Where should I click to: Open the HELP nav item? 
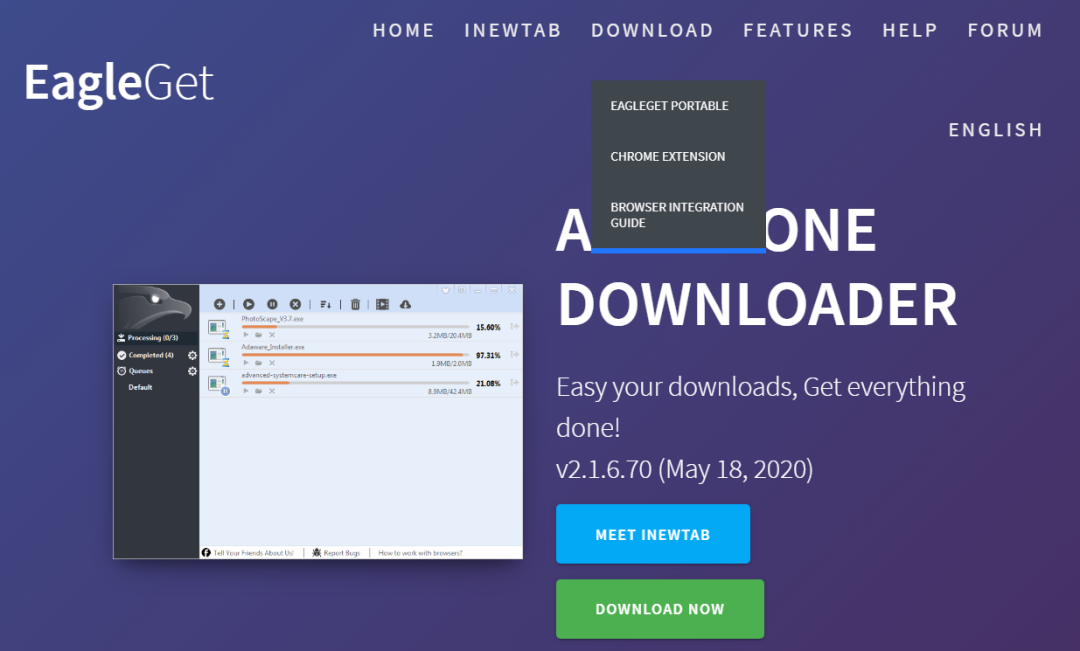pyautogui.click(x=910, y=30)
